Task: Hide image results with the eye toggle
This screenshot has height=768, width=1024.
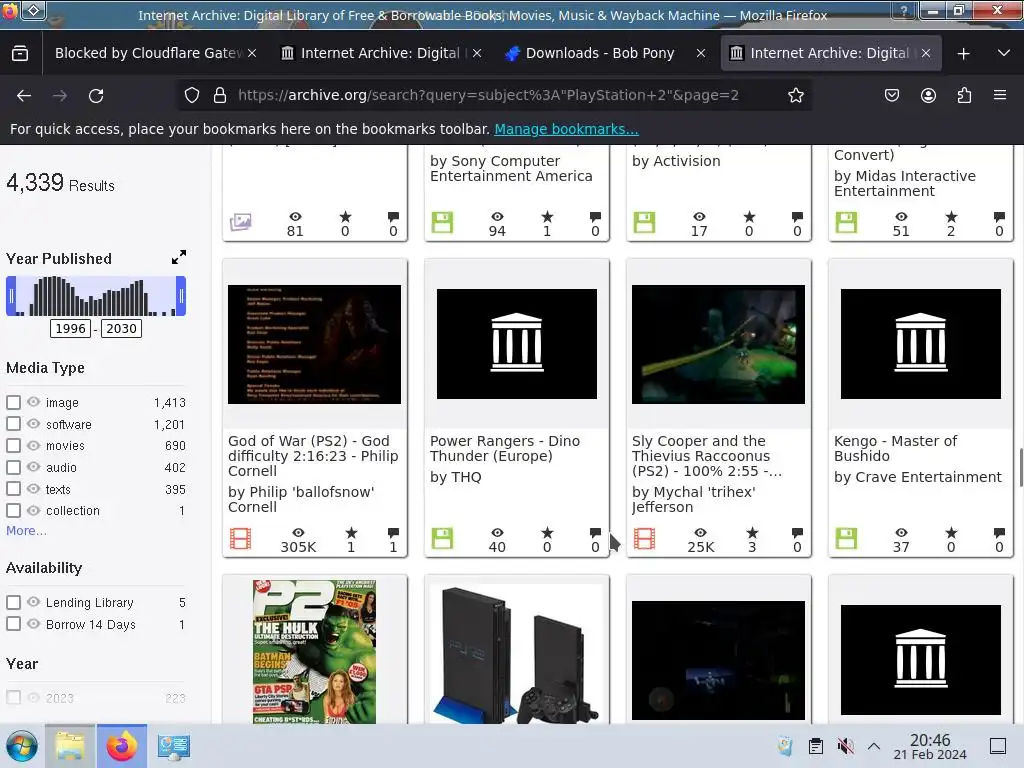Action: [x=33, y=402]
